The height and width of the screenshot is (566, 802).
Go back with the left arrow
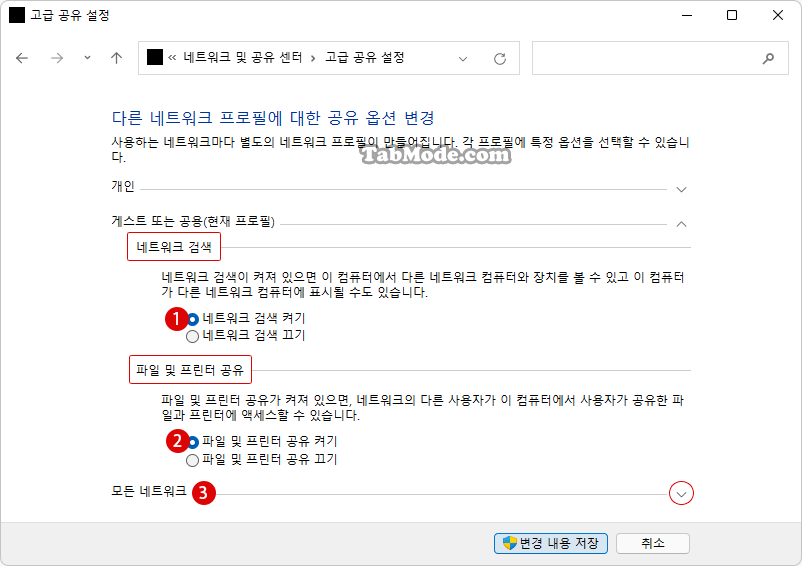22,58
